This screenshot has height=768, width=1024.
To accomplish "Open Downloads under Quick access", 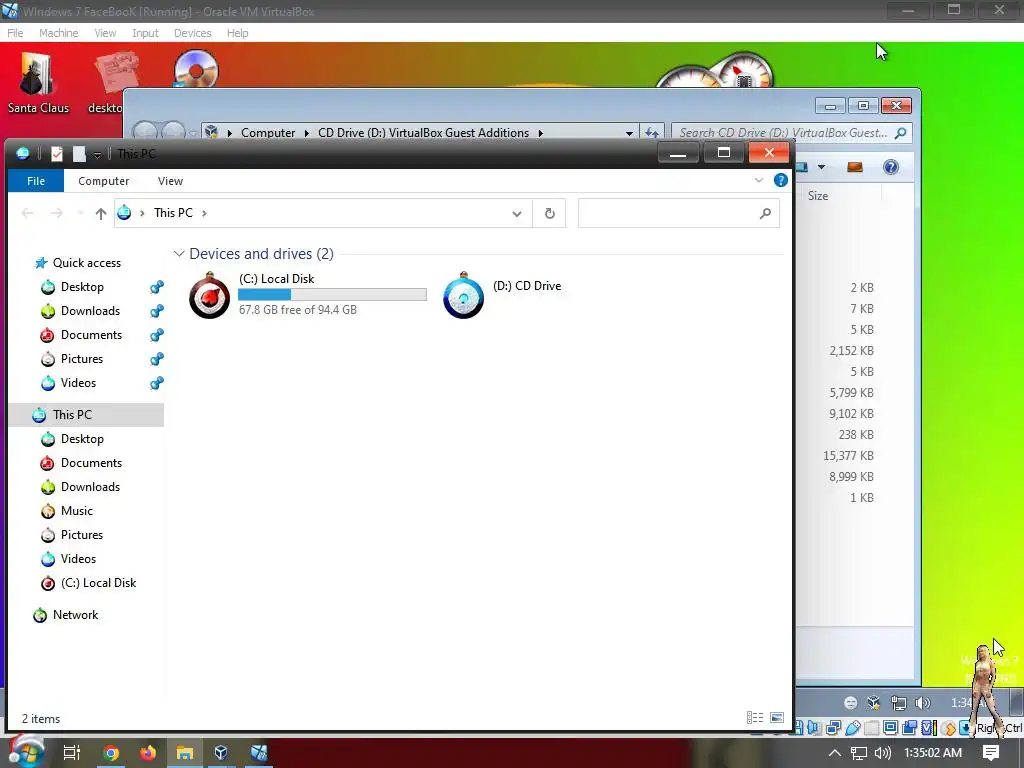I will [x=90, y=311].
